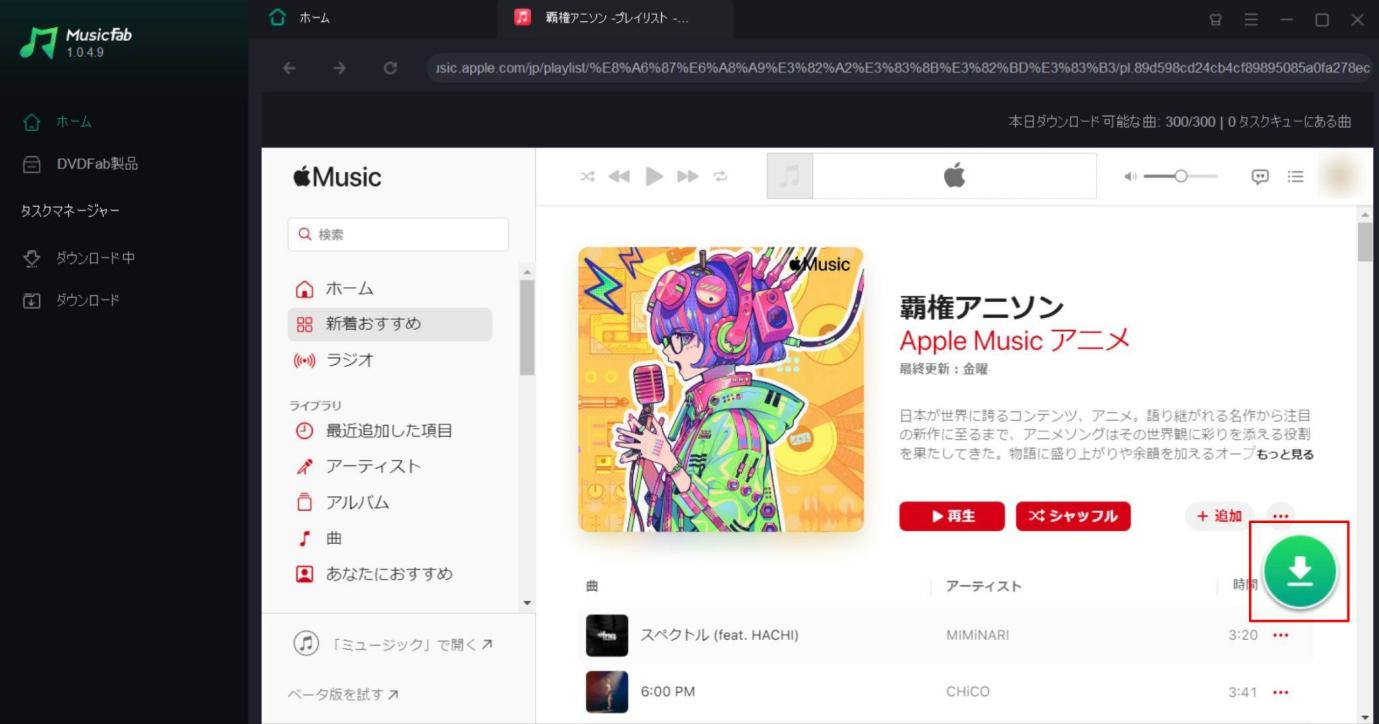Screen dimensions: 1379x724
Task: Open ラジオ in Apple Music sidebar
Action: [x=390, y=360]
